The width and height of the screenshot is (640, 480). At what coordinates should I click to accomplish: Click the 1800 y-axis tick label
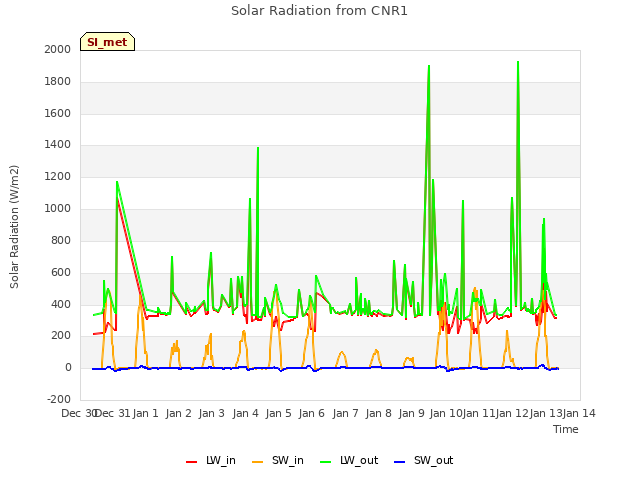58,82
